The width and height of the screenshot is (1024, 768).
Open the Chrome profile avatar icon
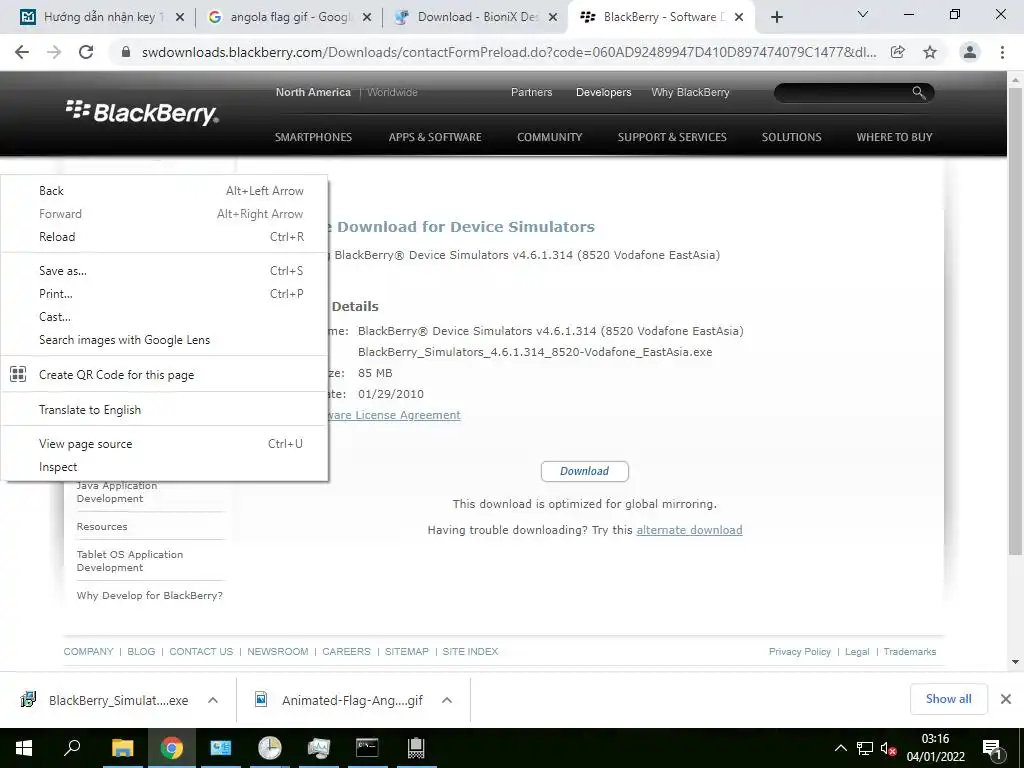click(x=970, y=52)
